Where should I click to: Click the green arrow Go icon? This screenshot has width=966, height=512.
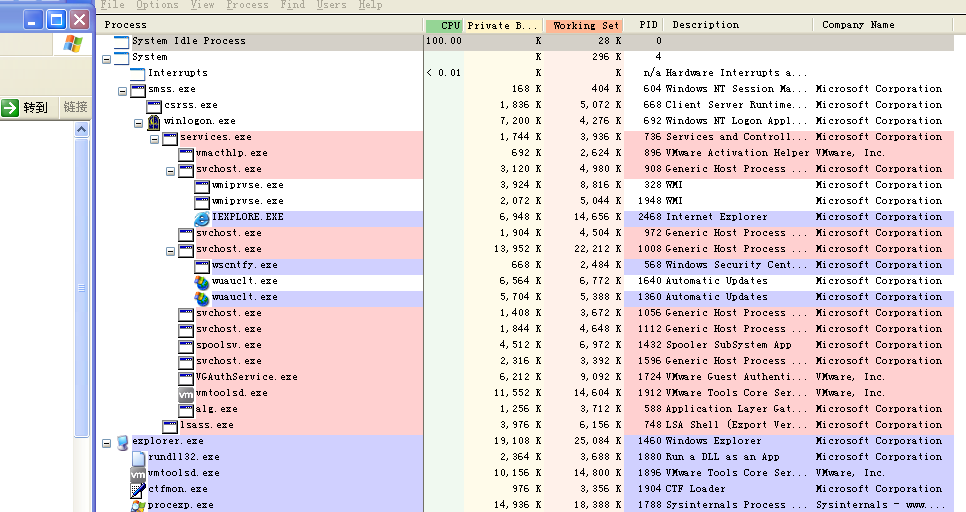point(10,107)
